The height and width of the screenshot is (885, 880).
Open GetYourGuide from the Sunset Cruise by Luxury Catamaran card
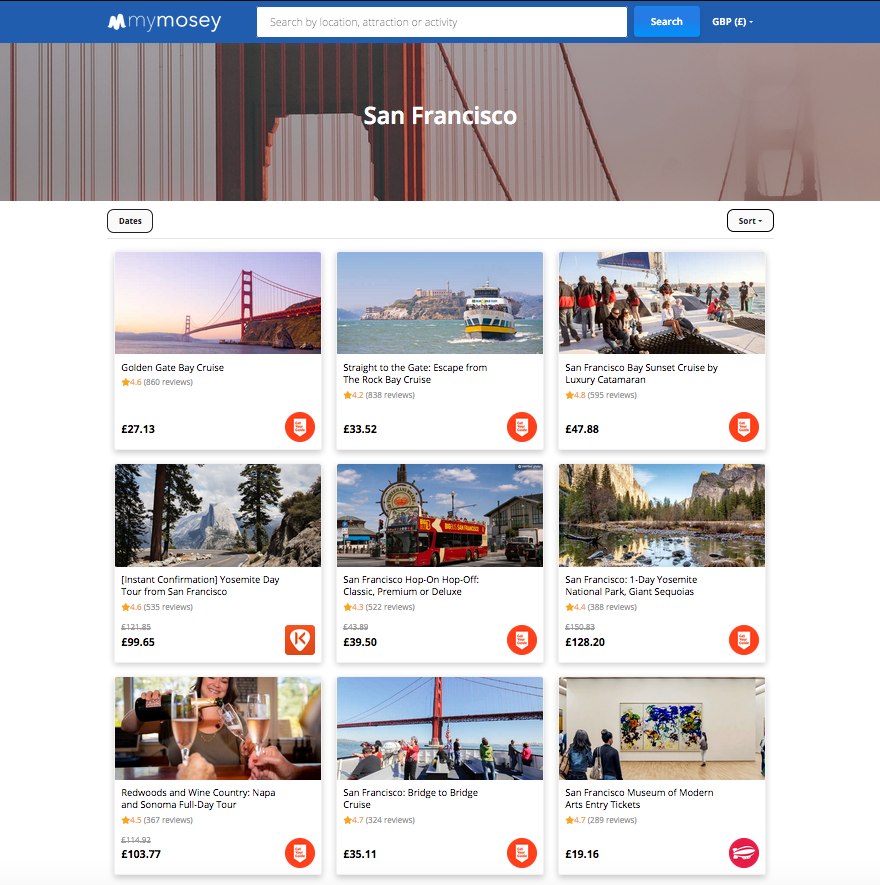coord(743,427)
